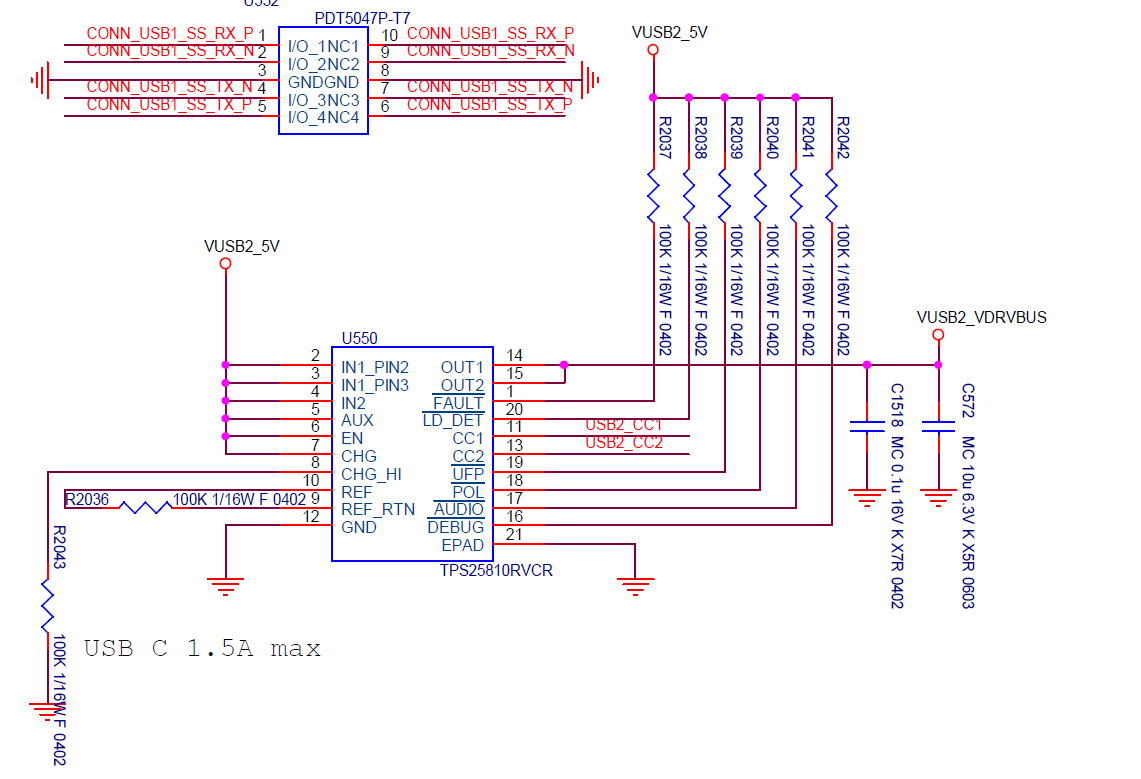Viewport: 1141px width, 779px height.
Task: Click the ground symbol below C572
Action: [938, 498]
